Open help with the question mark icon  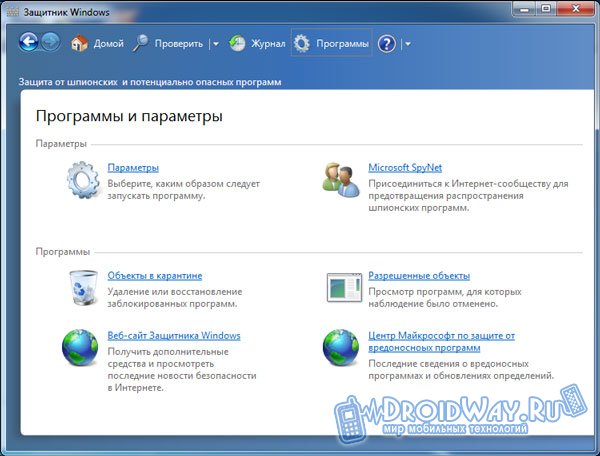(386, 44)
